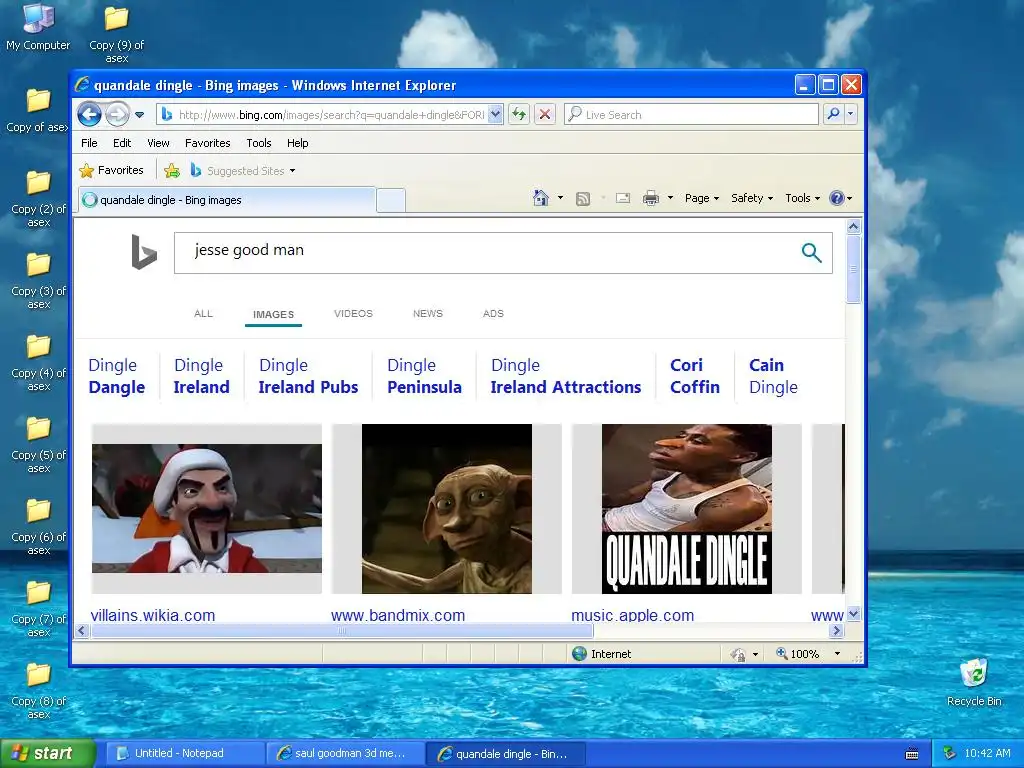Open the File menu
Image resolution: width=1024 pixels, height=768 pixels.
[89, 143]
